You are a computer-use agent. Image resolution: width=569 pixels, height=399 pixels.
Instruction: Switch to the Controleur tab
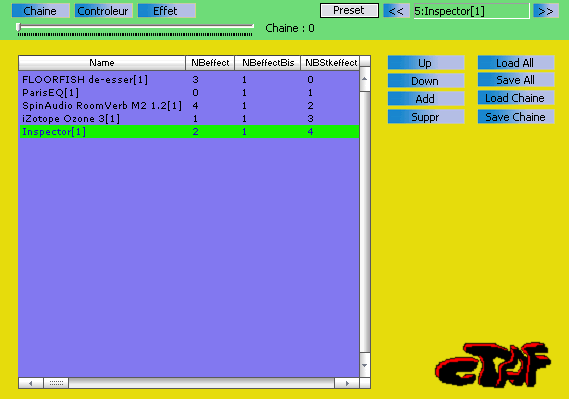tap(103, 11)
